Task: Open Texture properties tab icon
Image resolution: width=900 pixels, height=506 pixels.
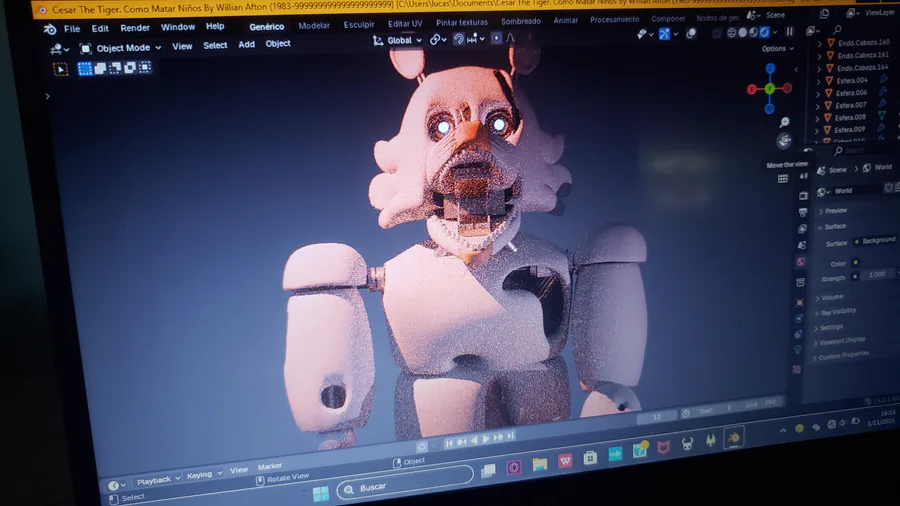Action: pyautogui.click(x=797, y=369)
